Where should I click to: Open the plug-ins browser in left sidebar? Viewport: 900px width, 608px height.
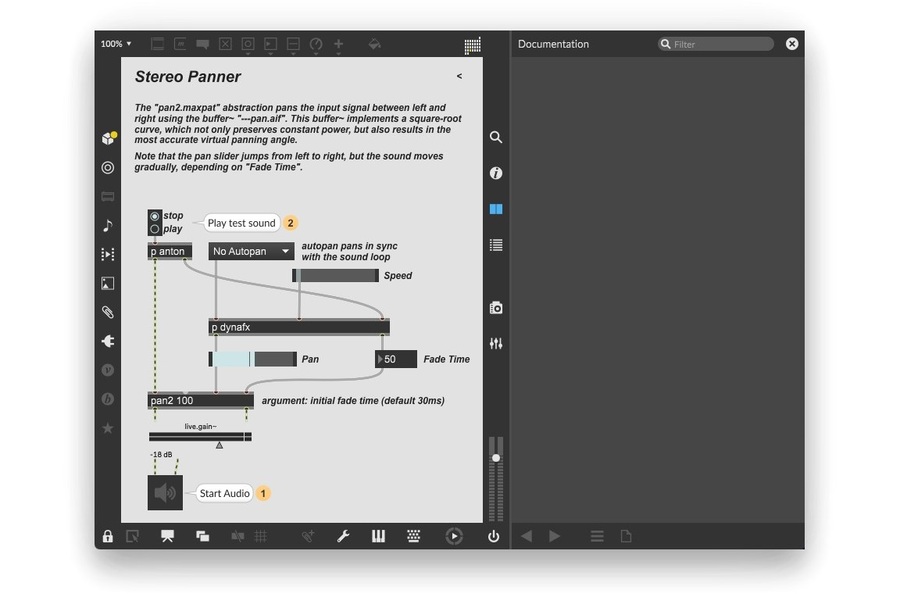tap(107, 341)
